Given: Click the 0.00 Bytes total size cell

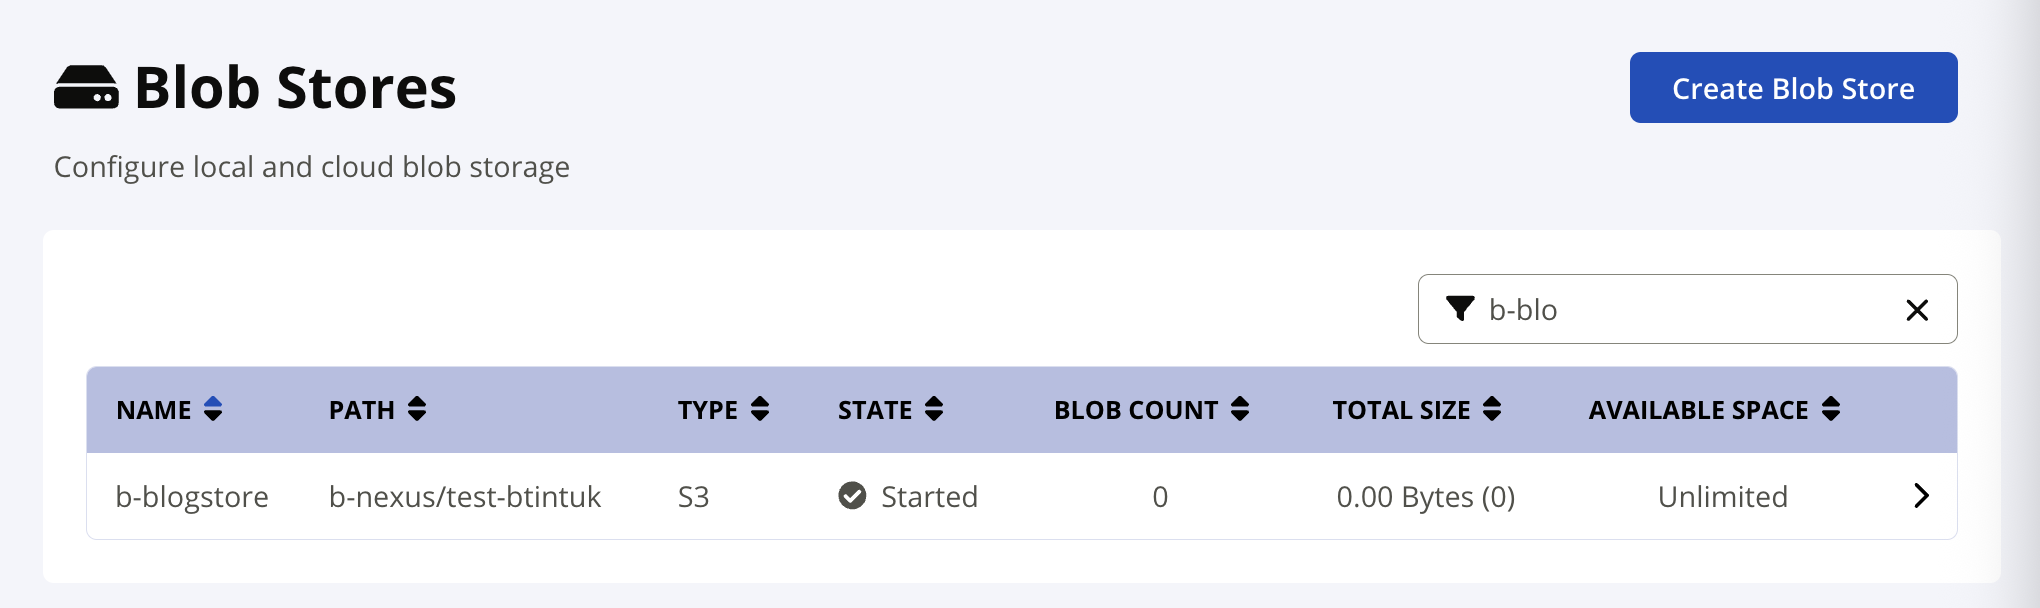Looking at the screenshot, I should tap(1425, 497).
